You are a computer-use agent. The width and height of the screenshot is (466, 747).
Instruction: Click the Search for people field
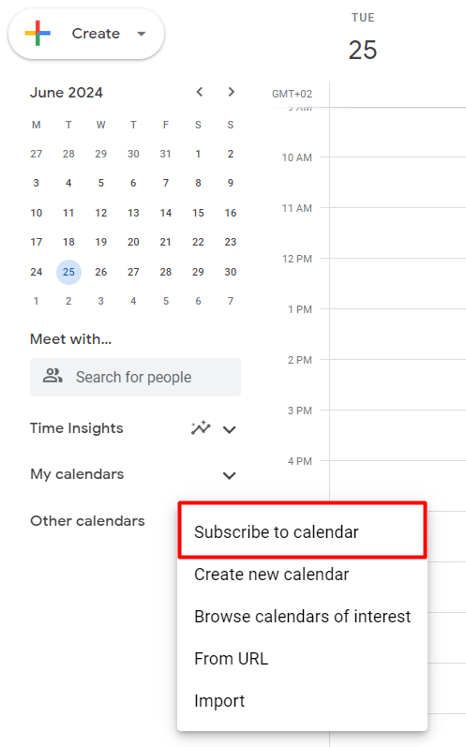[135, 377]
